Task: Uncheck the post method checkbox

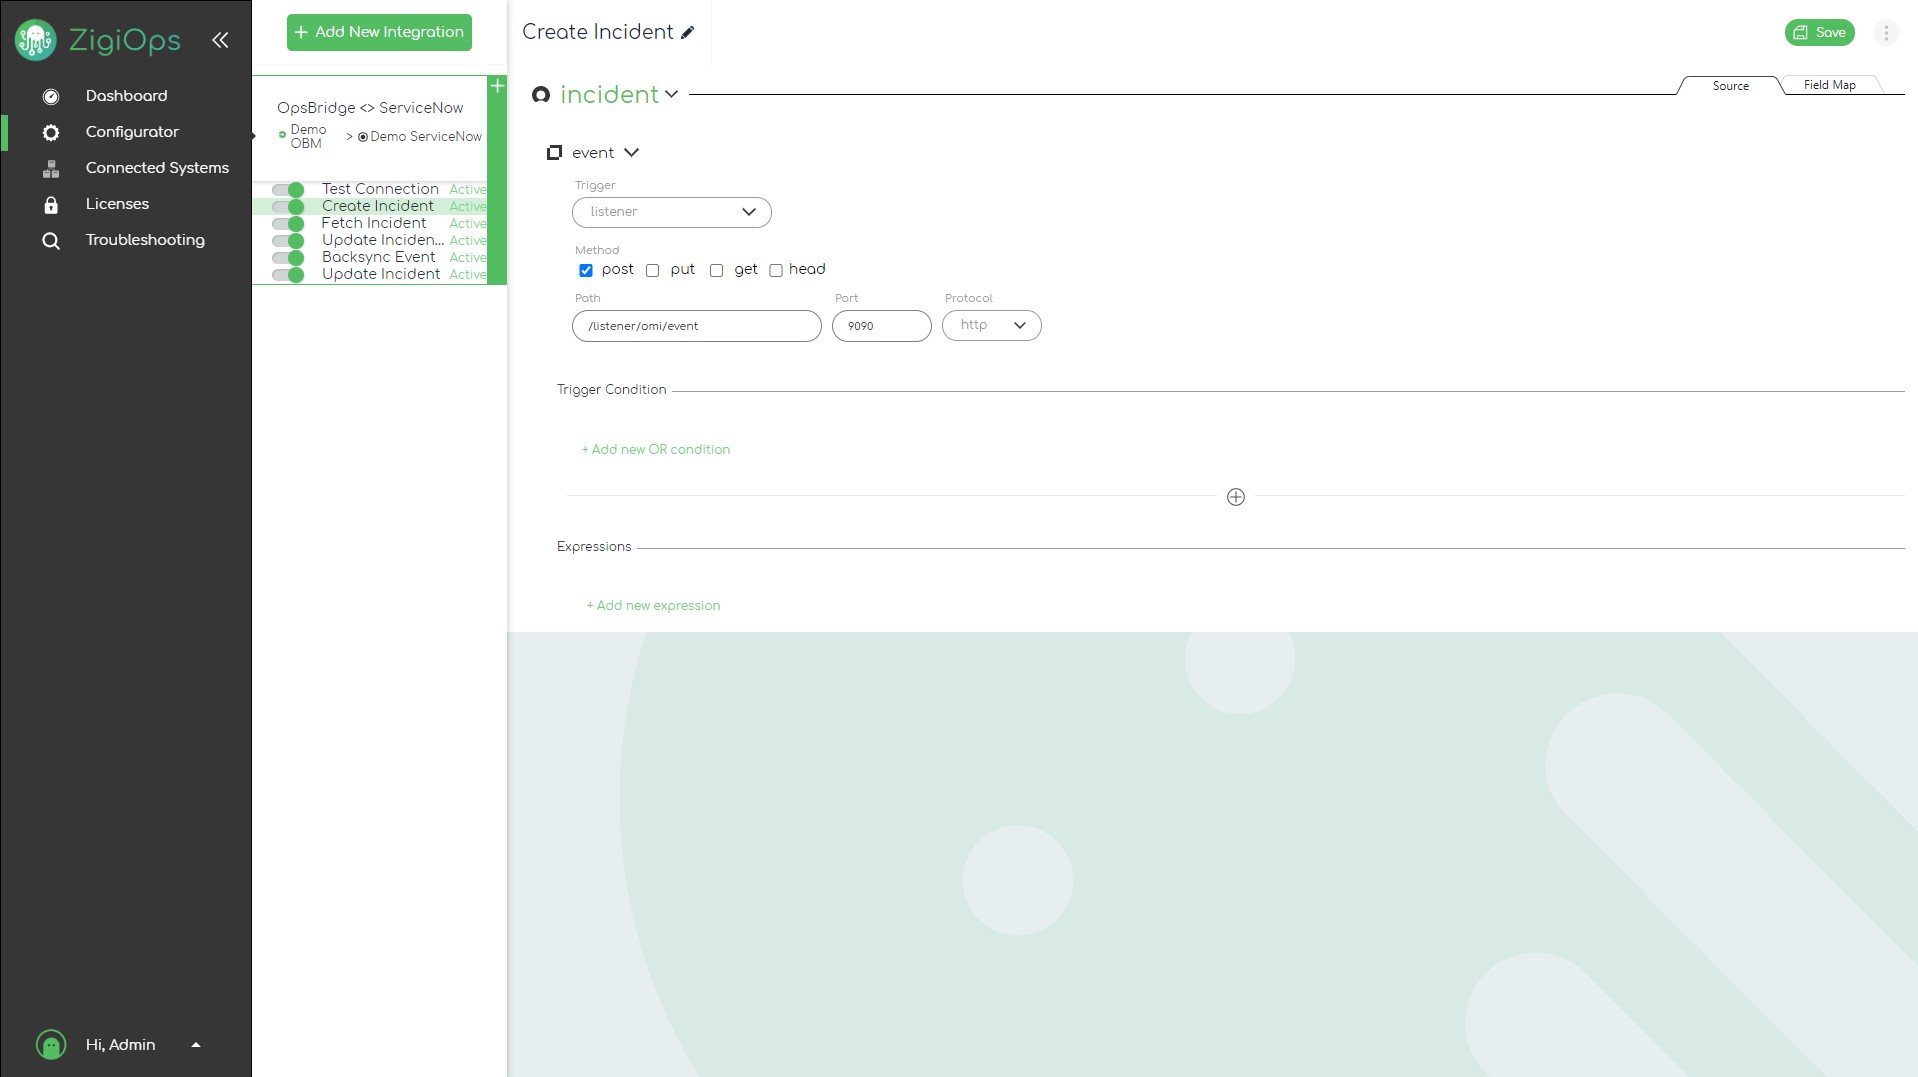Action: [x=586, y=271]
